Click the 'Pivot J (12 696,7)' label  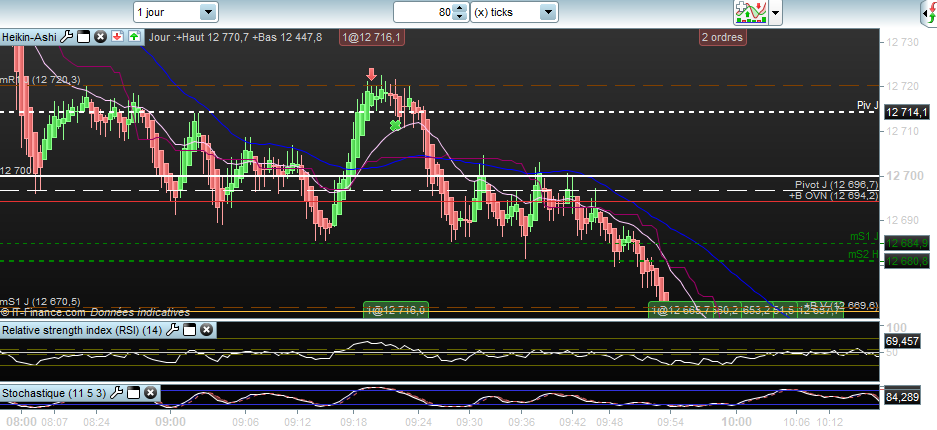[837, 185]
